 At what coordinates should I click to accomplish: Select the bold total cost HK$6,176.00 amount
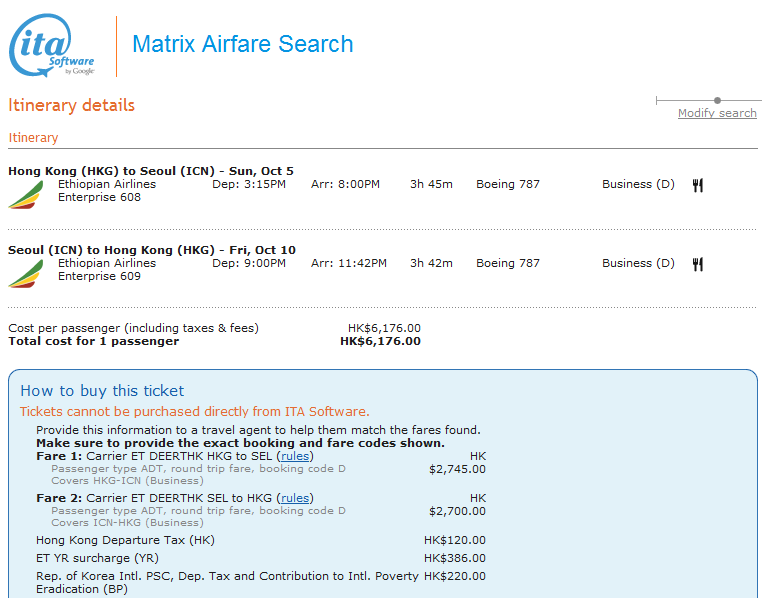coord(380,341)
